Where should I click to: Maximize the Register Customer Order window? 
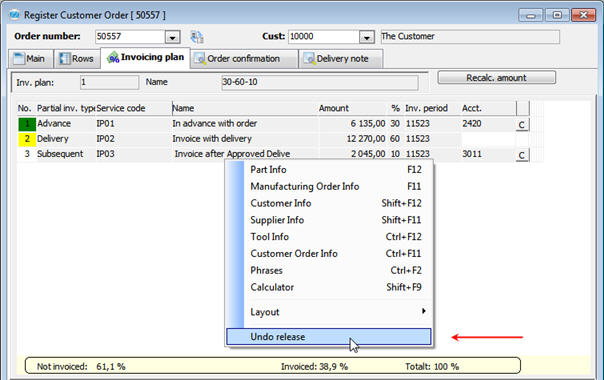click(557, 15)
